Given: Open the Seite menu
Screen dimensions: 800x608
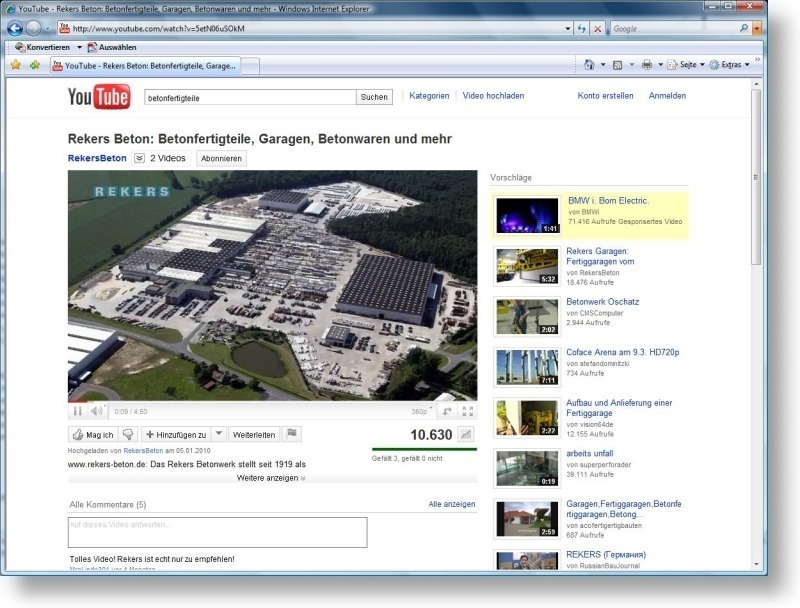Looking at the screenshot, I should point(686,65).
